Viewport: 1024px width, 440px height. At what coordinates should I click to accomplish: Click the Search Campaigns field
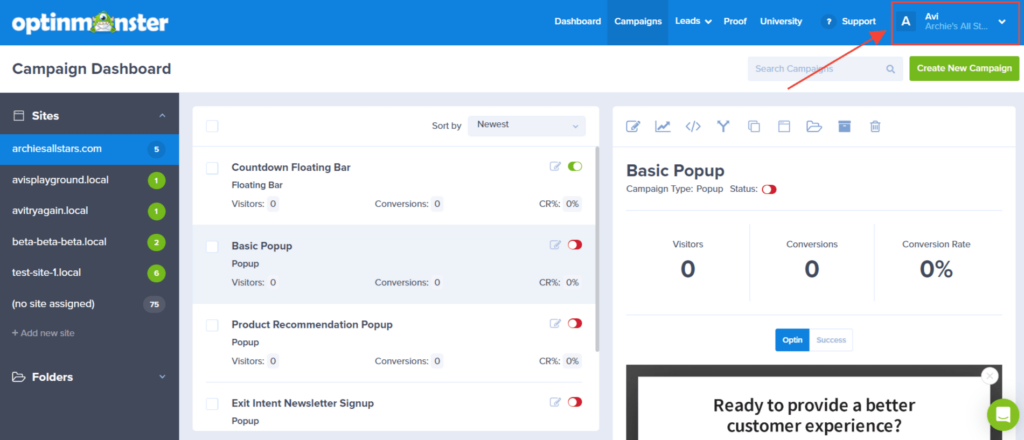[x=817, y=69]
